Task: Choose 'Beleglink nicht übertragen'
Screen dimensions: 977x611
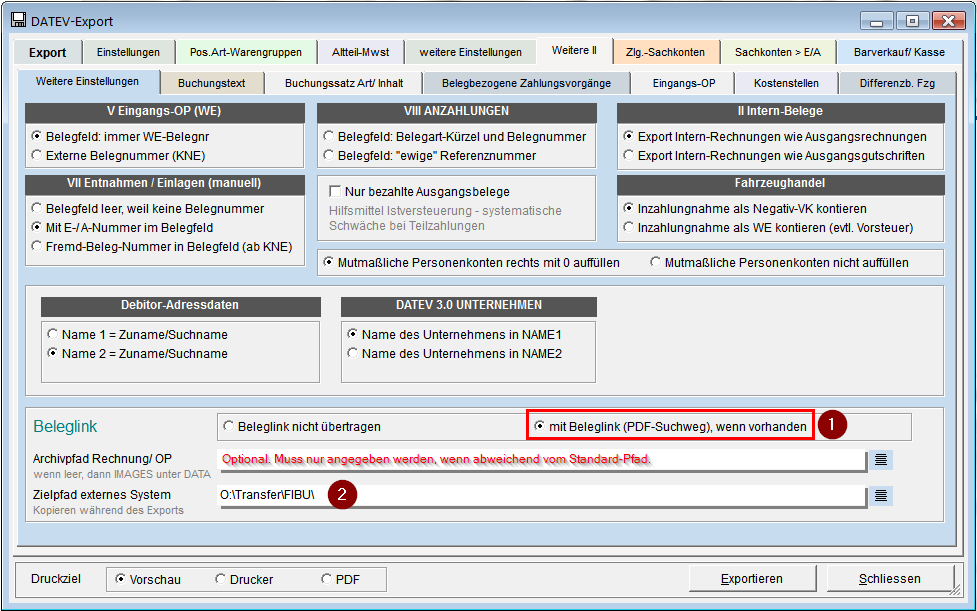Action: tap(302, 427)
